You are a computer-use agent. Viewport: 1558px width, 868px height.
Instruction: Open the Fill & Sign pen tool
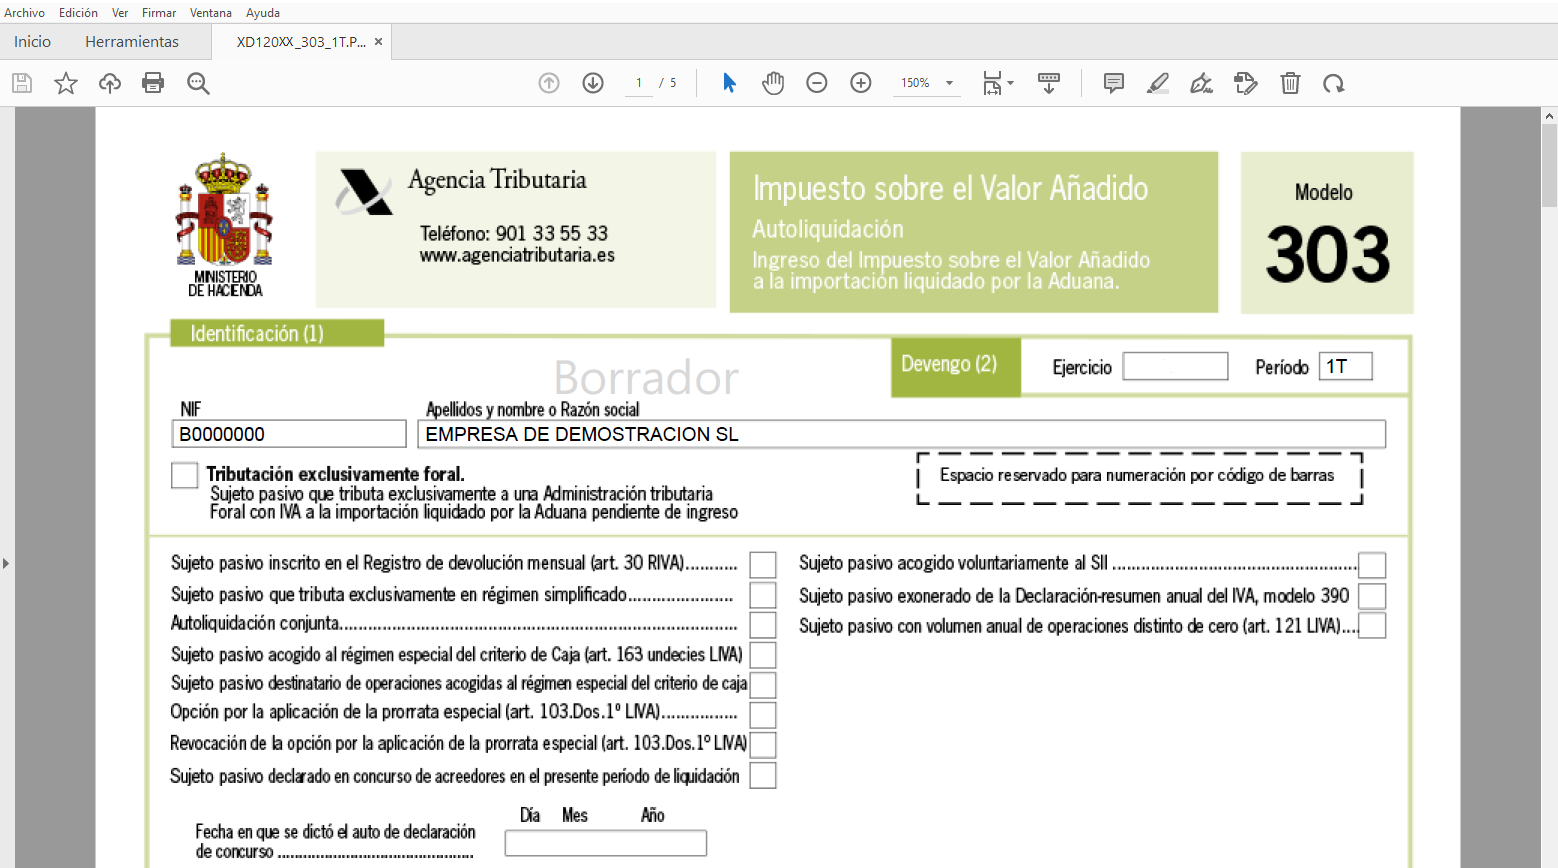point(1201,83)
